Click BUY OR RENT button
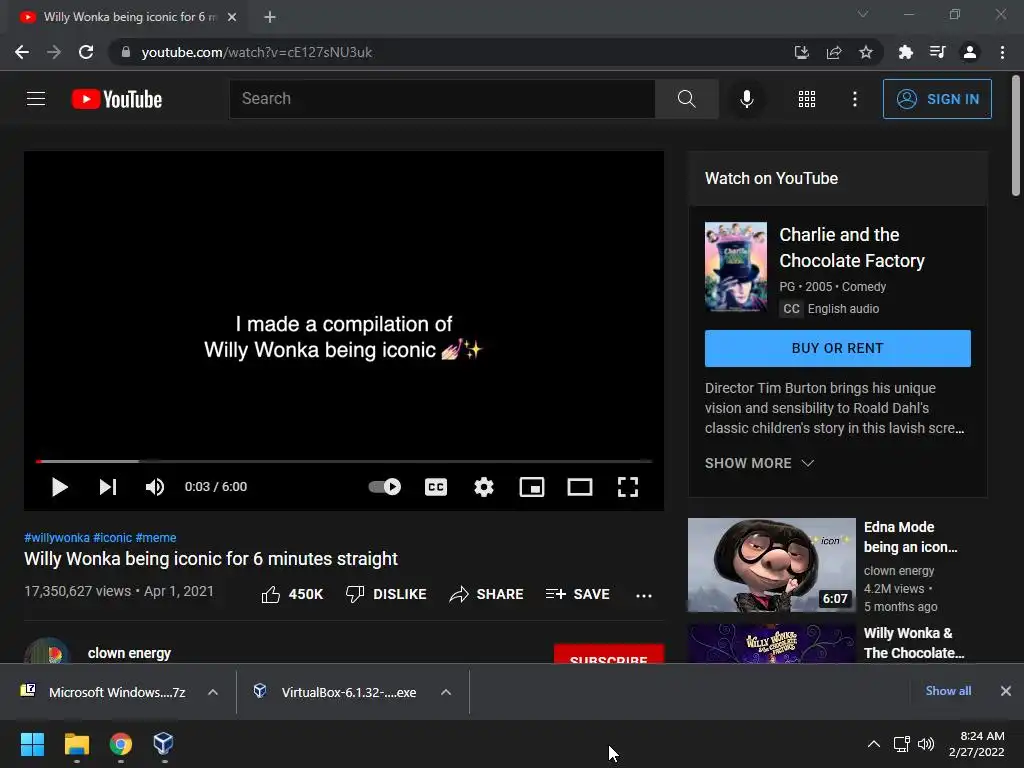Screen dimensions: 1024x768 click(837, 348)
